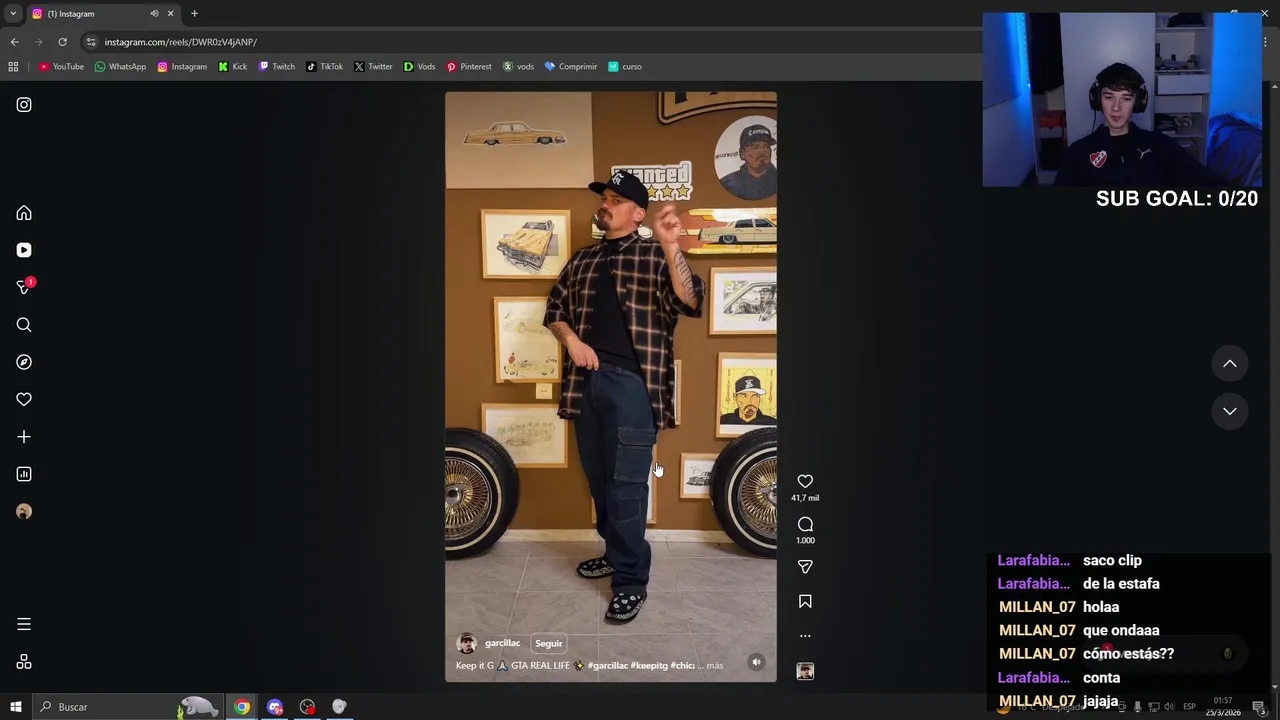Image resolution: width=1280 pixels, height=720 pixels.
Task: Click the Instagram logo in the sidebar
Action: (x=24, y=105)
